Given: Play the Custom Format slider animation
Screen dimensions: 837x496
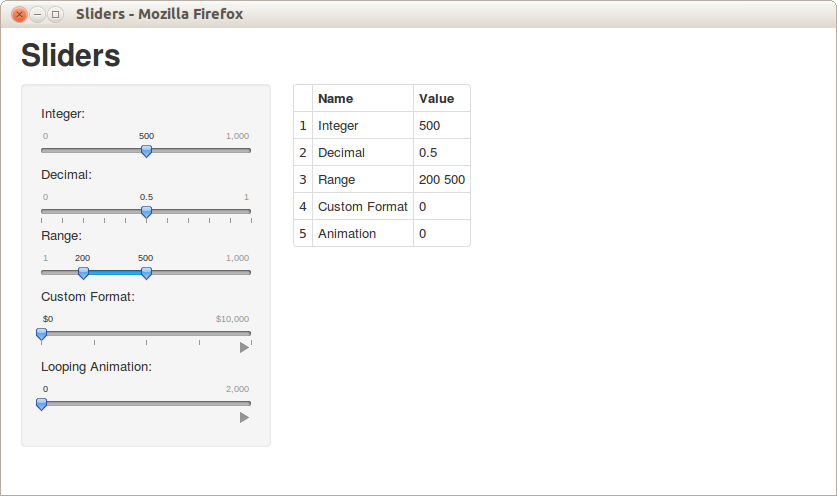Looking at the screenshot, I should point(244,348).
